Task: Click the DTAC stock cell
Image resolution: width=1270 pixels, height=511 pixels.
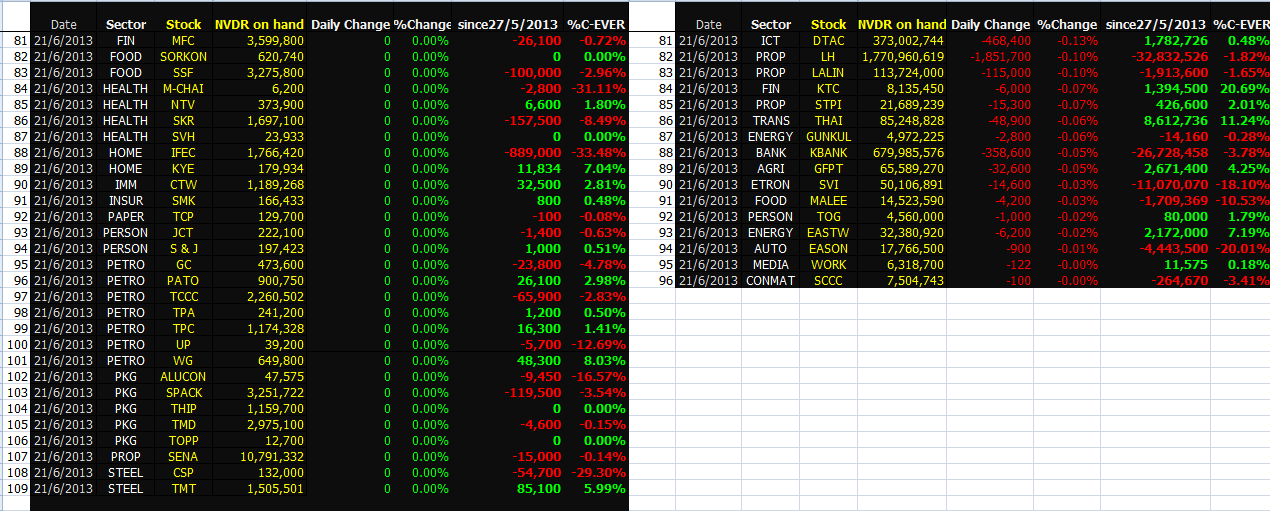Action: click(x=828, y=41)
